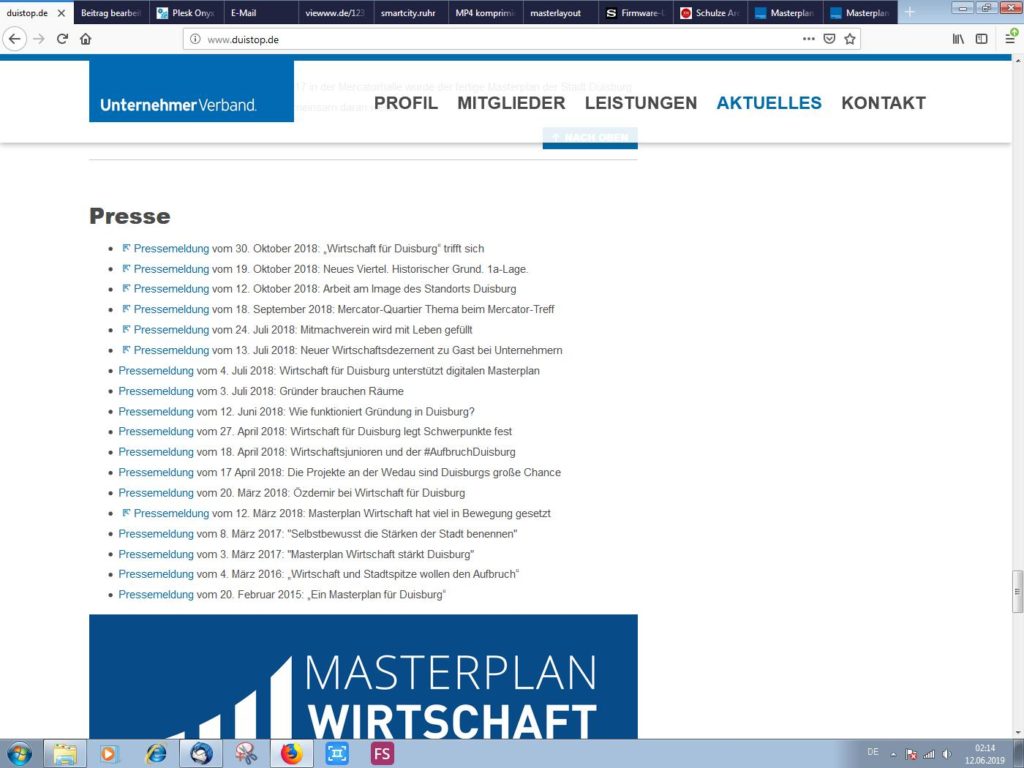Image resolution: width=1024 pixels, height=768 pixels.
Task: Open the volume control in system tray
Action: 947,754
